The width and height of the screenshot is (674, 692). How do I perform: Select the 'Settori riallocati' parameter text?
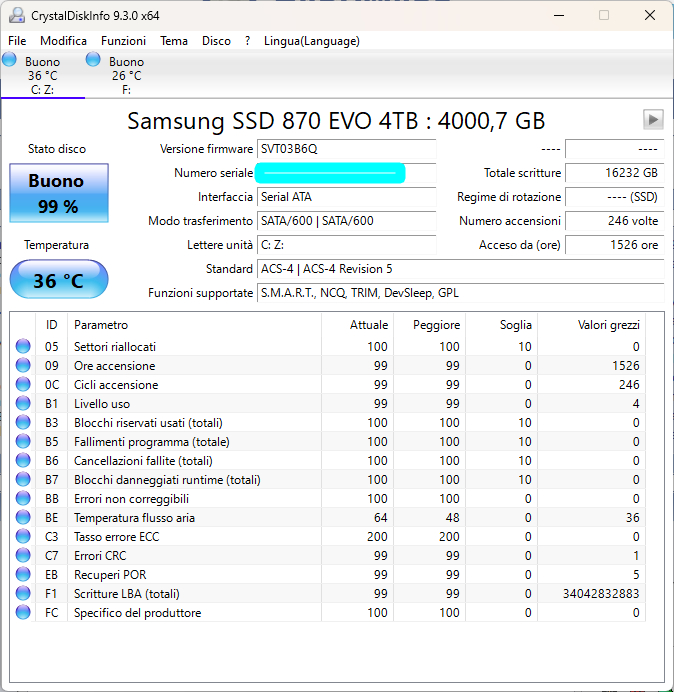pos(115,347)
